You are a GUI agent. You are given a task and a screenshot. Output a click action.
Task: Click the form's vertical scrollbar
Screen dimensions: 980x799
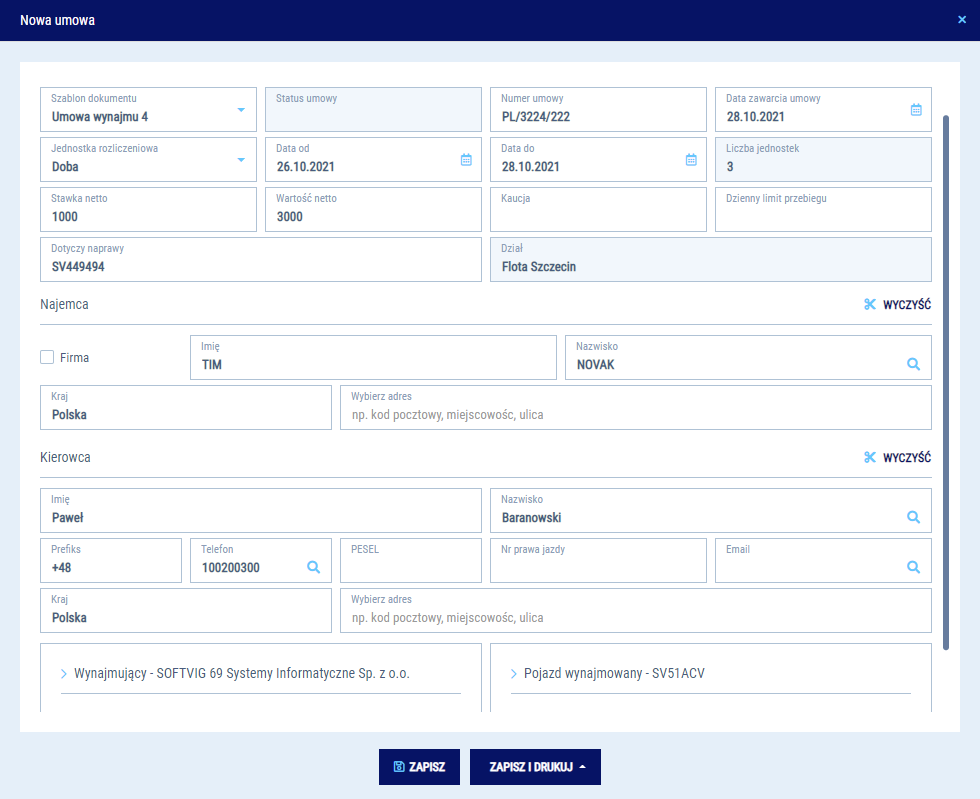point(946,380)
